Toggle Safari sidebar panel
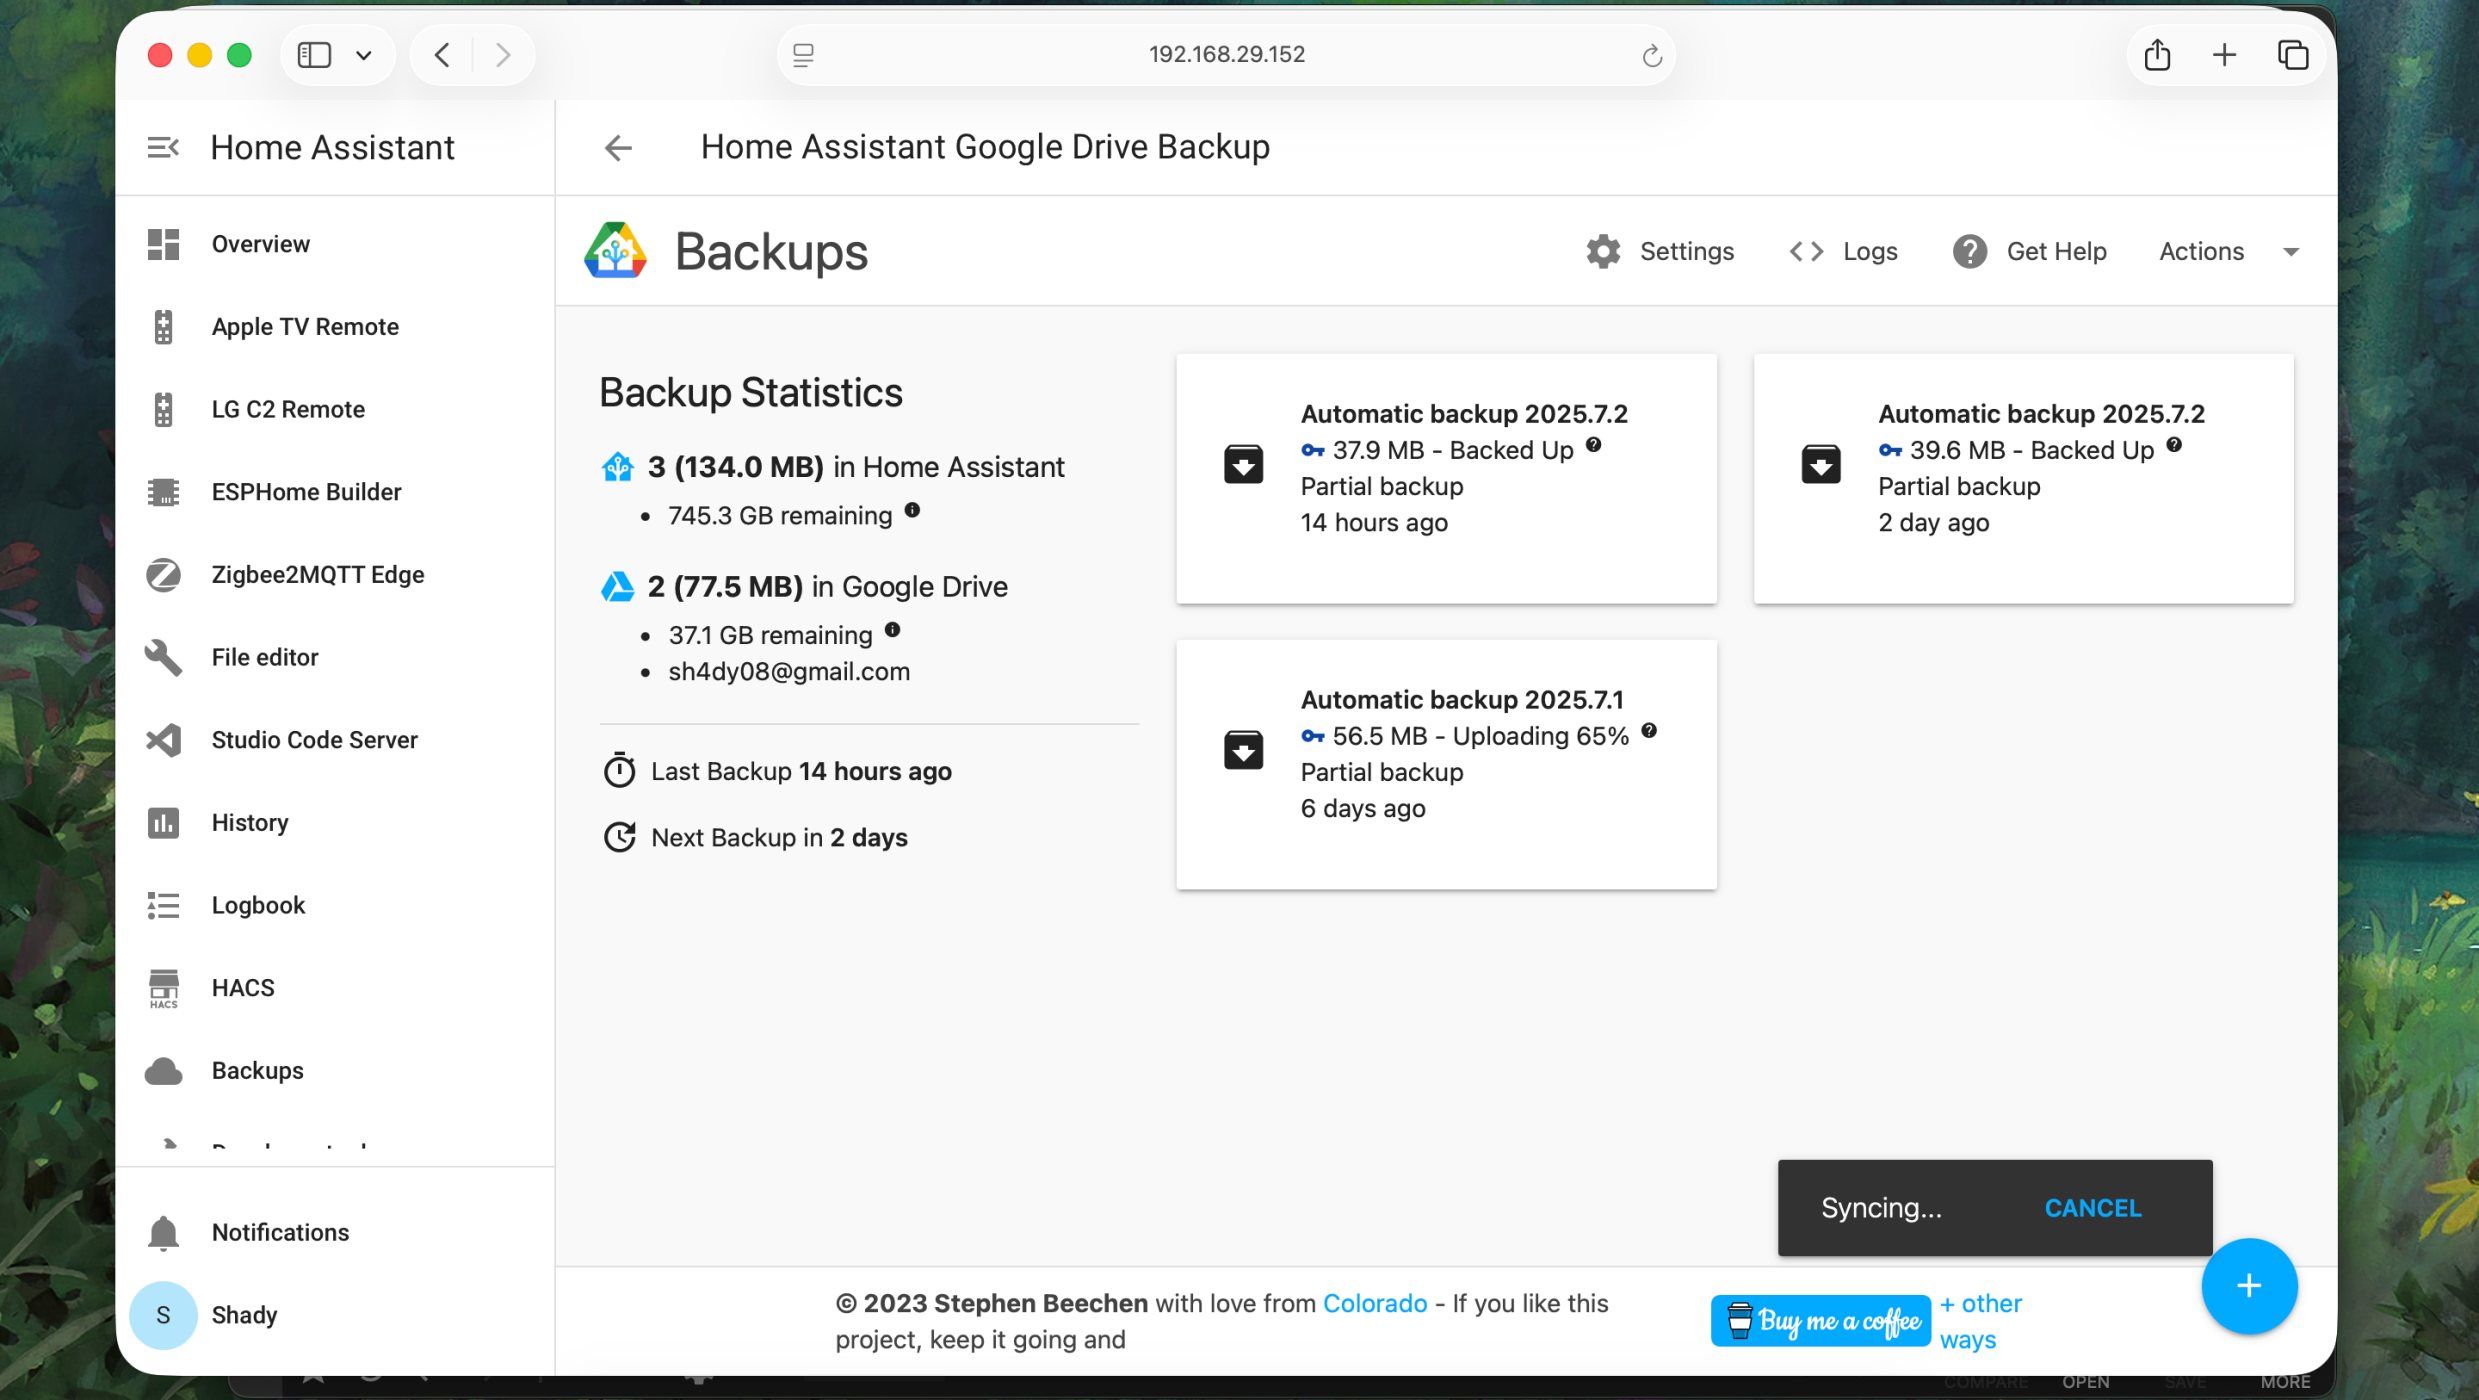Screen dimensions: 2479x1400 314,55
